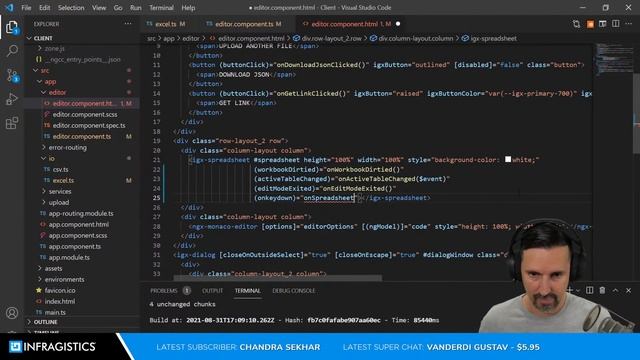This screenshot has width=640, height=360.
Task: Open editor more actions ellipsis
Action: click(629, 24)
